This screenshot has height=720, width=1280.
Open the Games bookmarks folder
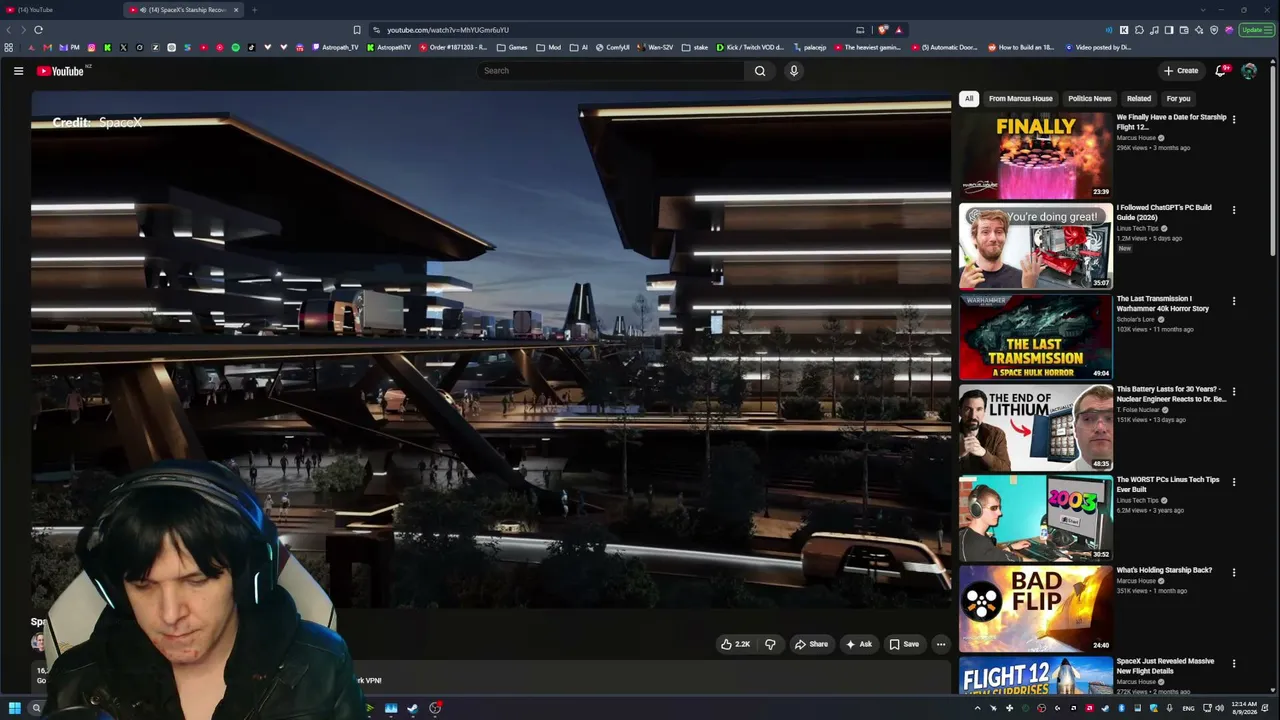(512, 47)
